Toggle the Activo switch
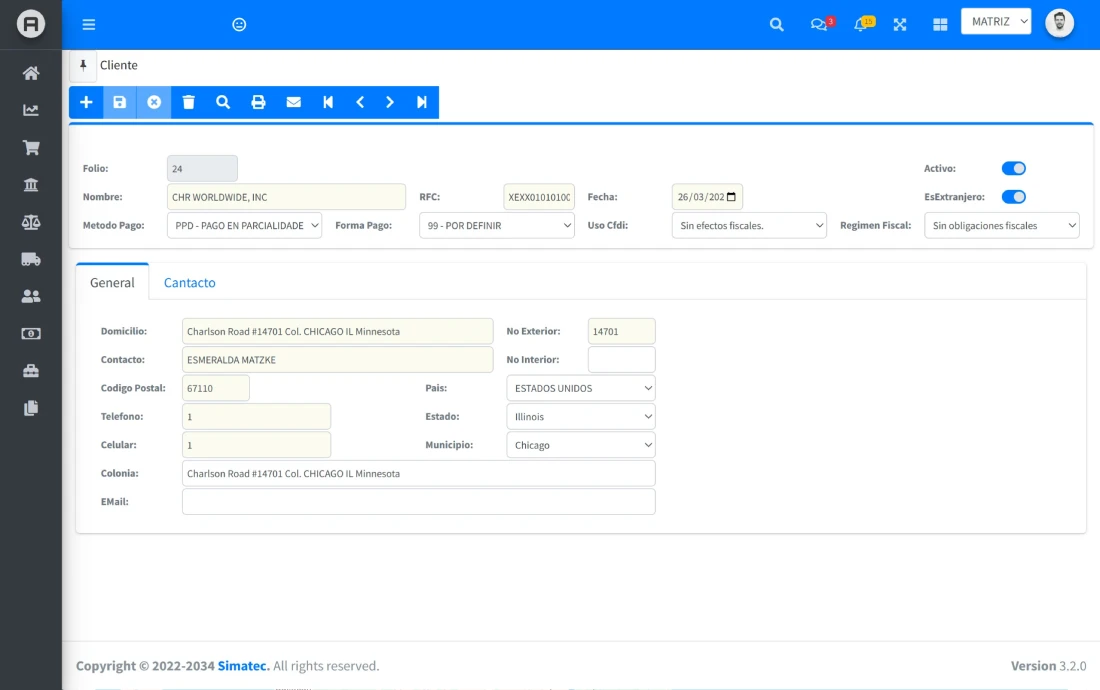 1014,168
